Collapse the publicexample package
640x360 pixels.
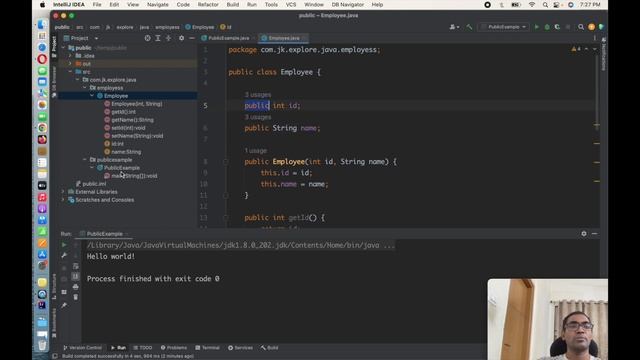point(84,160)
